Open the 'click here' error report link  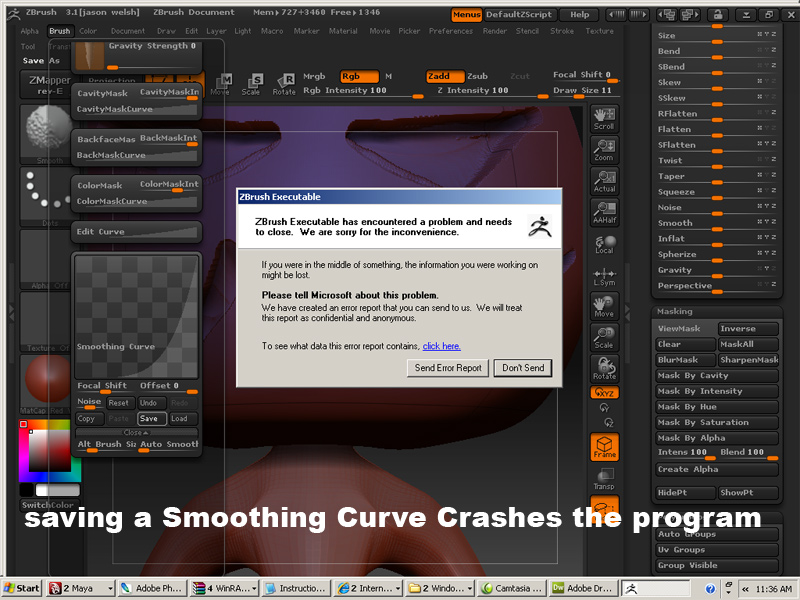click(441, 346)
